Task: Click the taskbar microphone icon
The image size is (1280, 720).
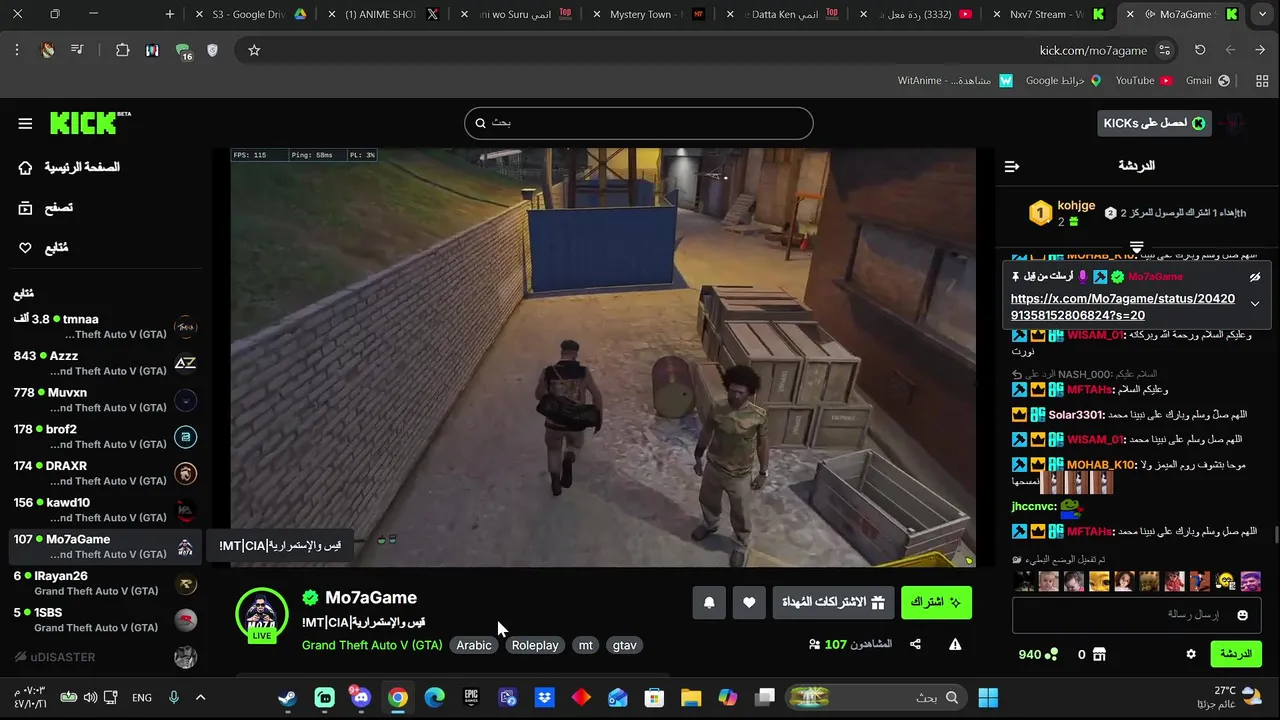Action: (x=174, y=697)
